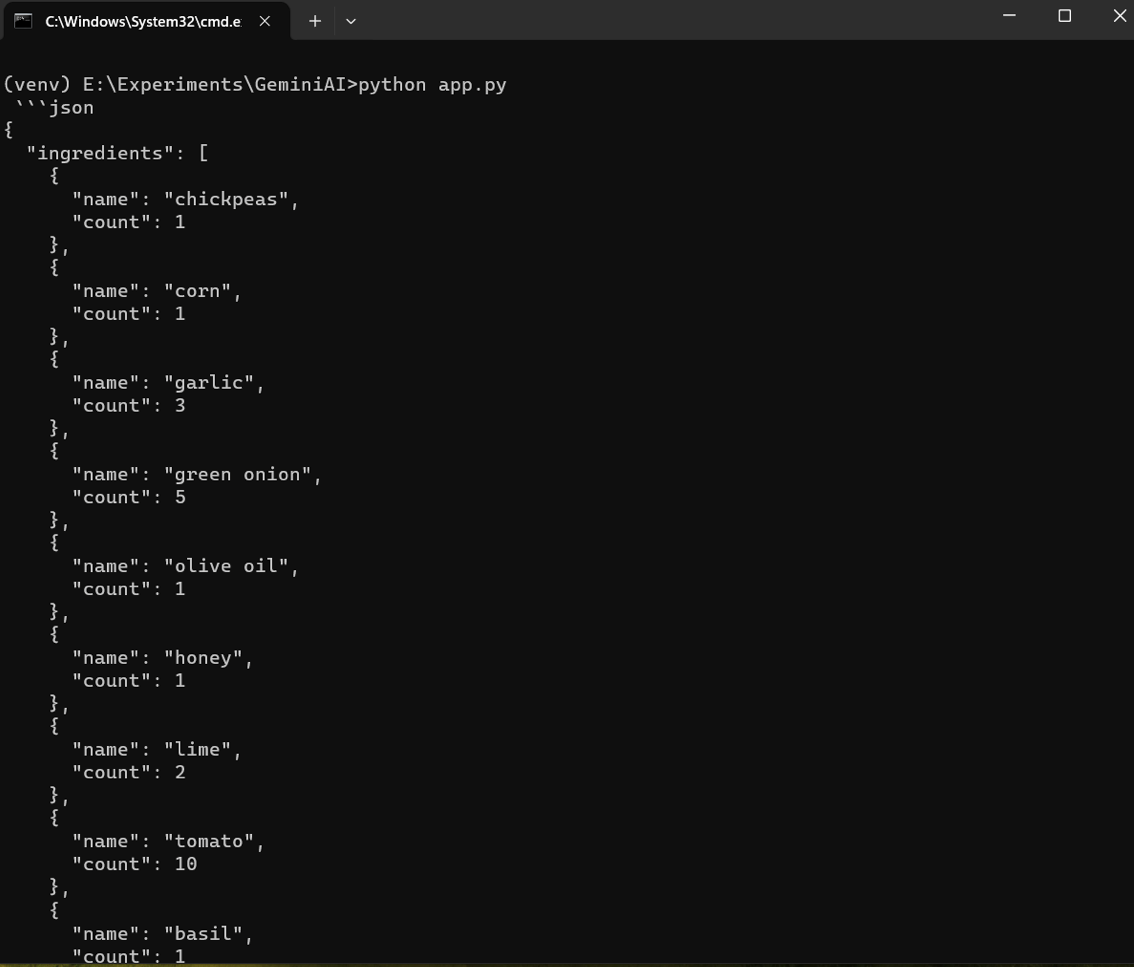Click the tomato count value 10
Screen dimensions: 1134x967
(x=186, y=864)
